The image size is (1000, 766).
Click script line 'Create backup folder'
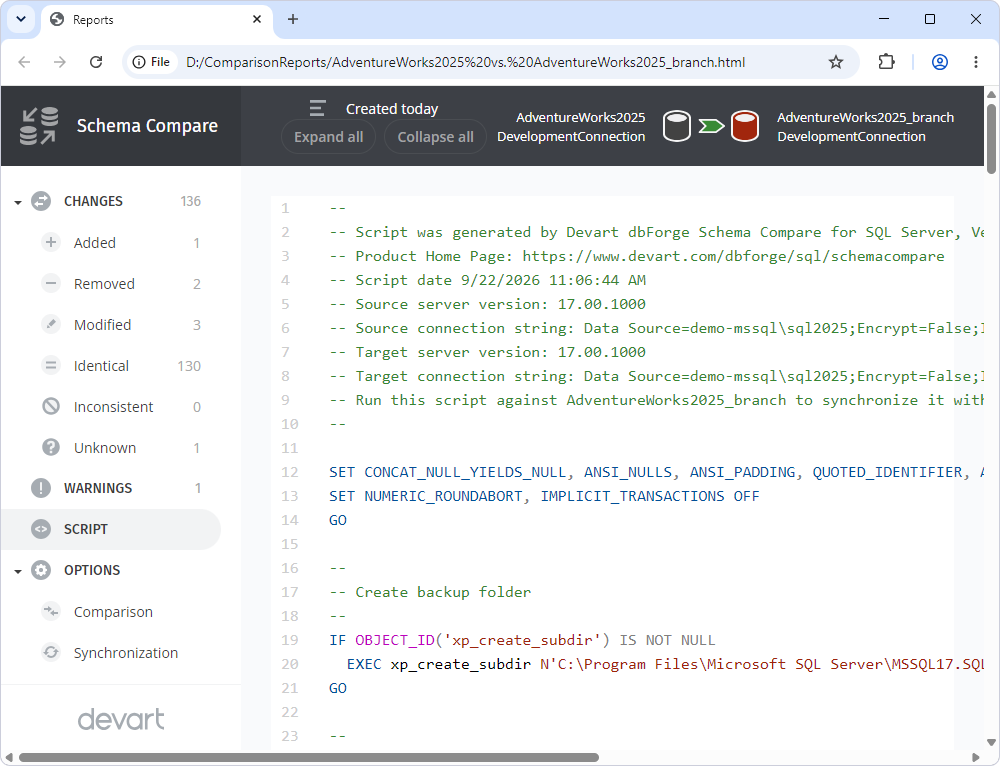click(x=430, y=592)
